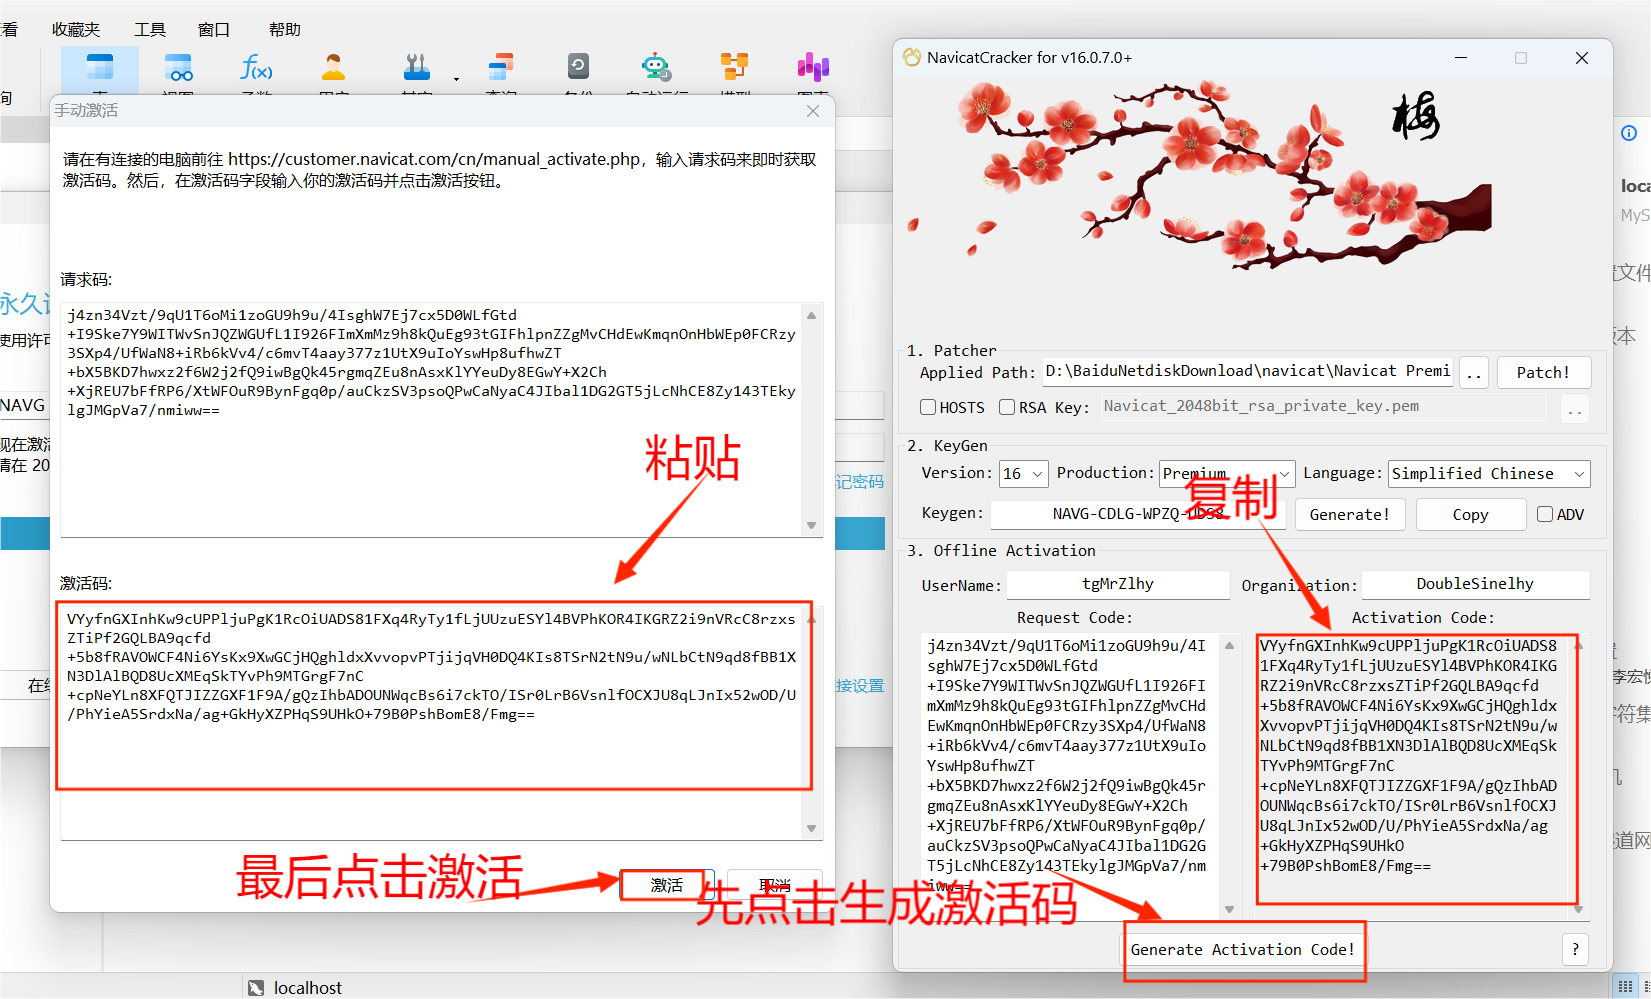The width and height of the screenshot is (1651, 999).
Task: Click the blue info icon at right edge
Action: pyautogui.click(x=1629, y=133)
